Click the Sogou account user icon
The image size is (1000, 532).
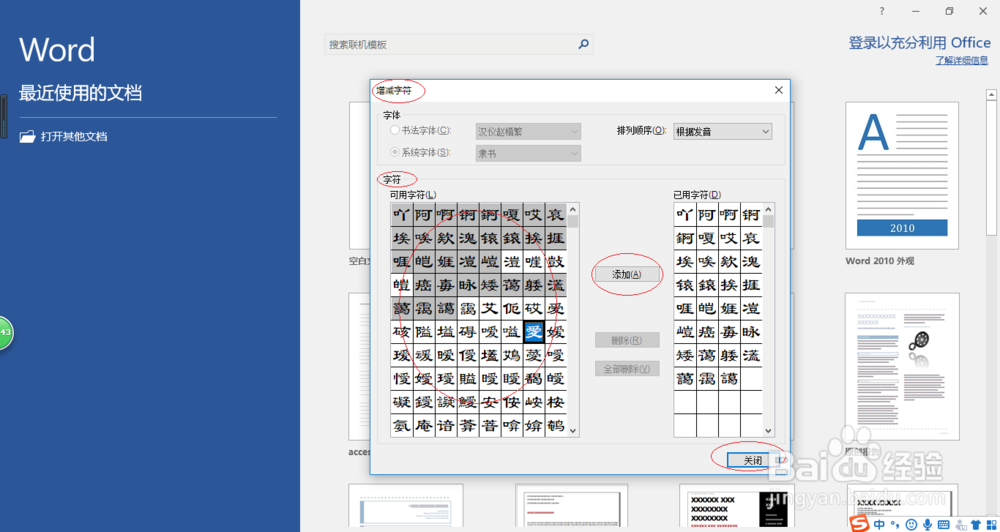[x=960, y=524]
